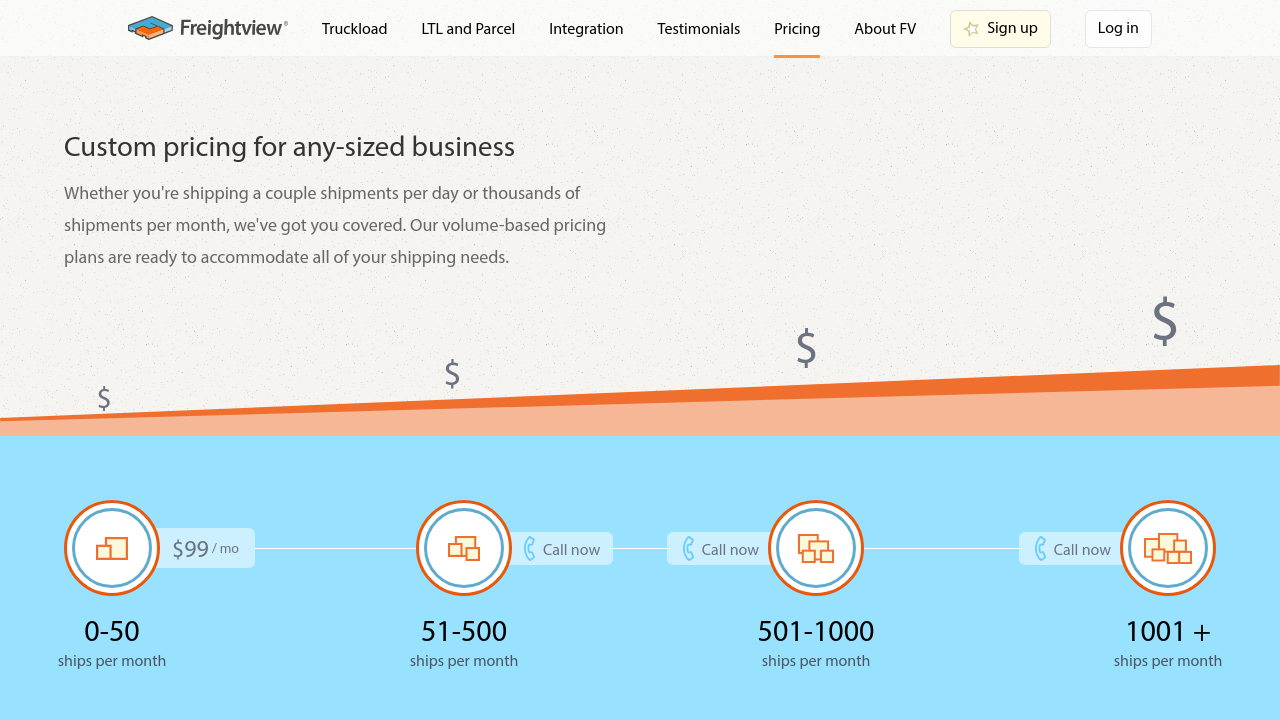Click the star icon in Sign up
This screenshot has height=720, width=1280.
click(x=971, y=29)
